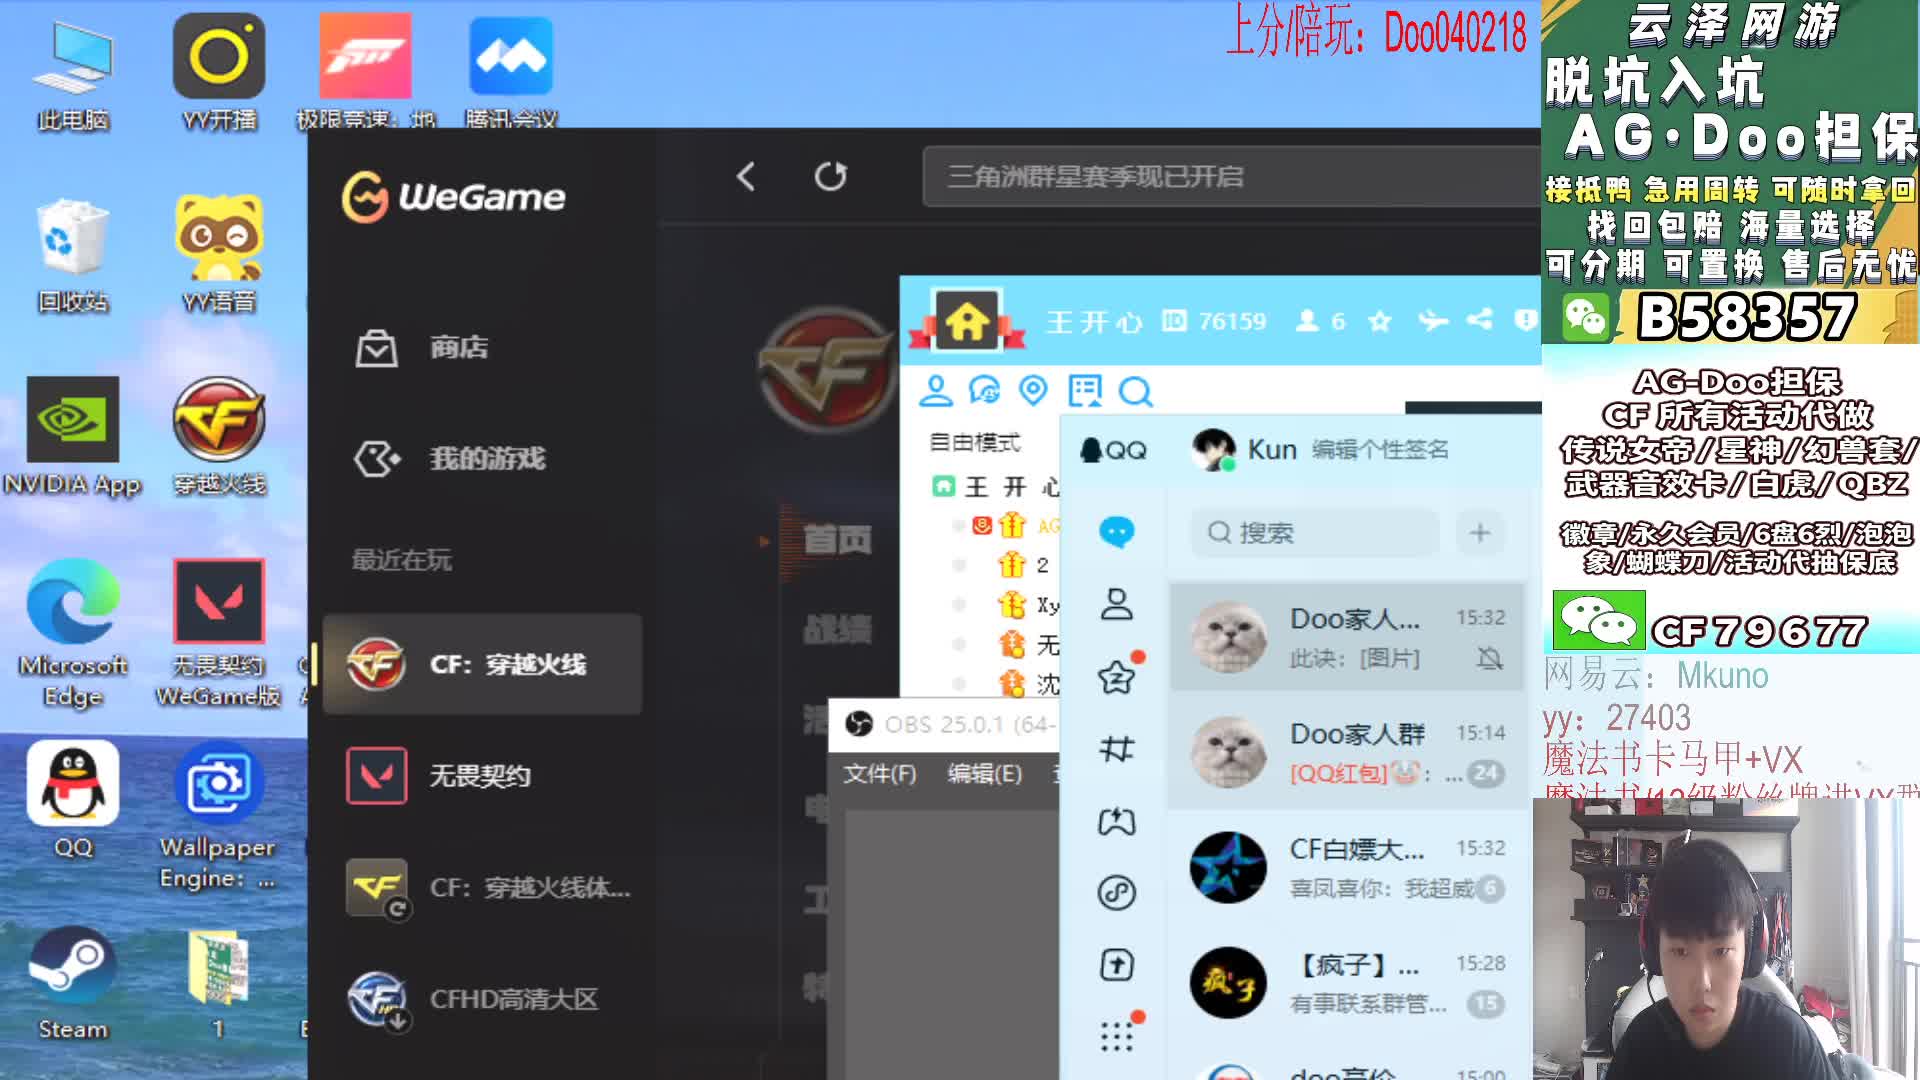Open the 腾讯会议 desktop shortcut
Screen dimensions: 1920x1080
pos(511,73)
